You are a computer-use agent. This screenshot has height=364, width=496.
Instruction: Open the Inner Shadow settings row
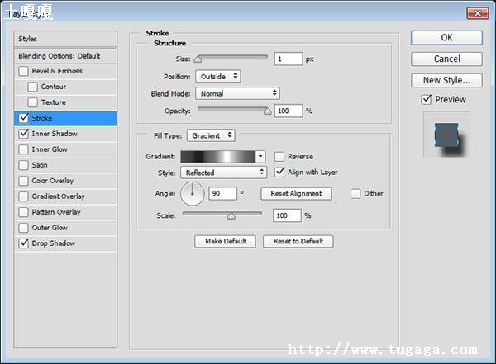tap(66, 134)
